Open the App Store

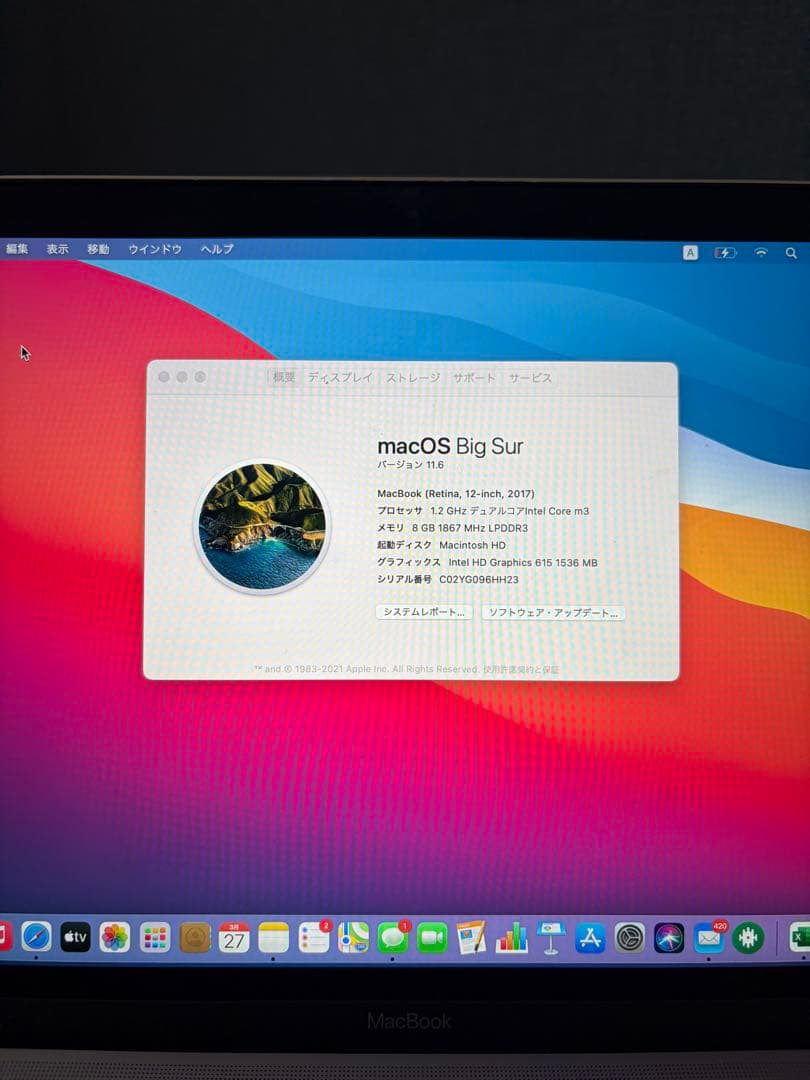coord(590,937)
